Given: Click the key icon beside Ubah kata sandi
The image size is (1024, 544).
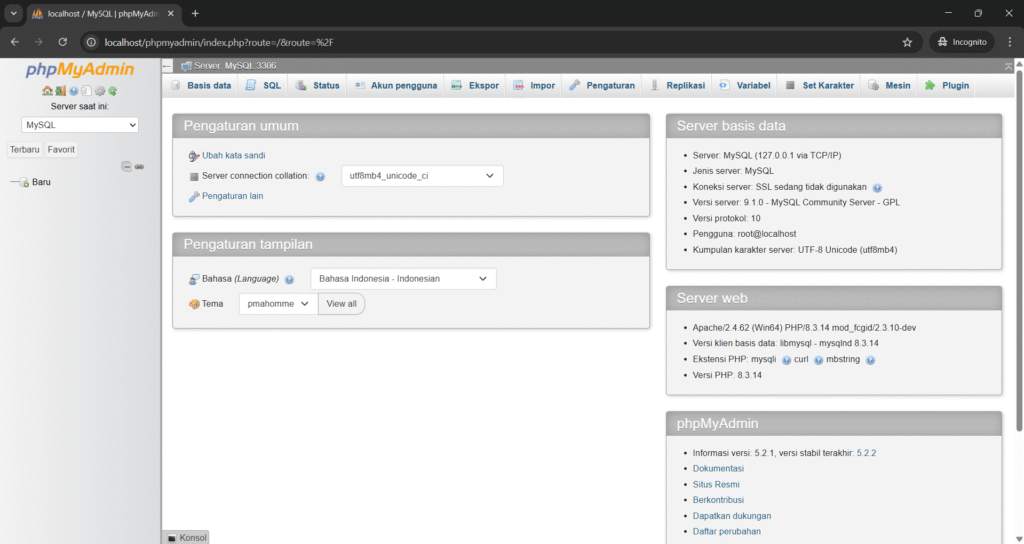Looking at the screenshot, I should (x=194, y=156).
